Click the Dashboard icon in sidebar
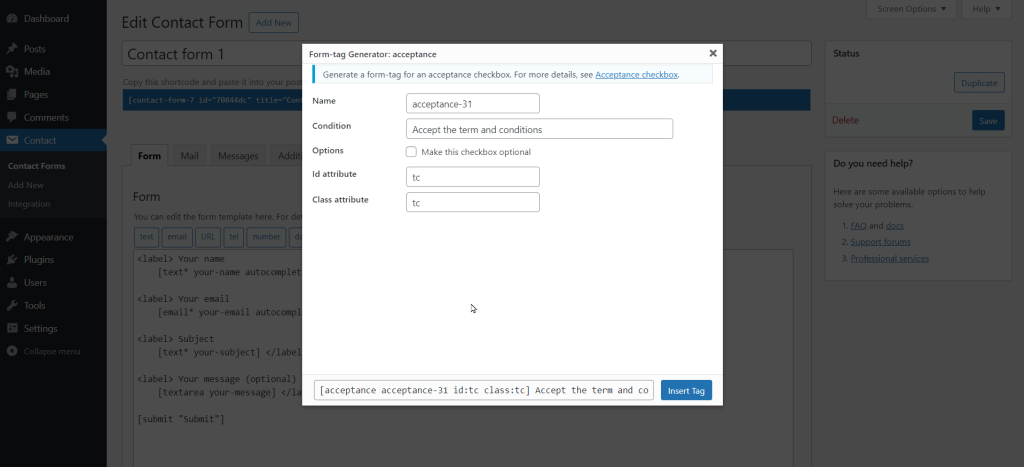Screen dimensions: 1024x467 pos(11,19)
